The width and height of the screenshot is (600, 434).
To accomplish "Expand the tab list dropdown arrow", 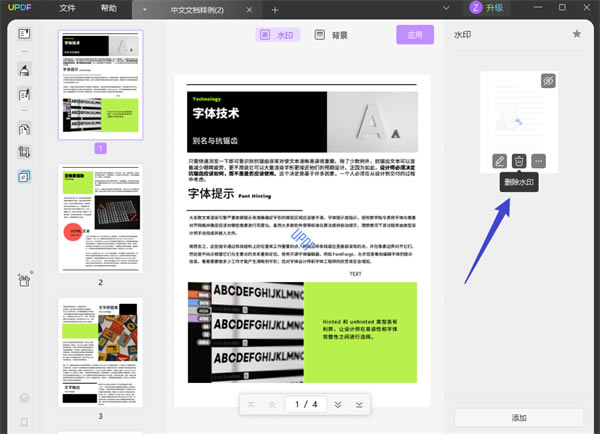I will [145, 9].
